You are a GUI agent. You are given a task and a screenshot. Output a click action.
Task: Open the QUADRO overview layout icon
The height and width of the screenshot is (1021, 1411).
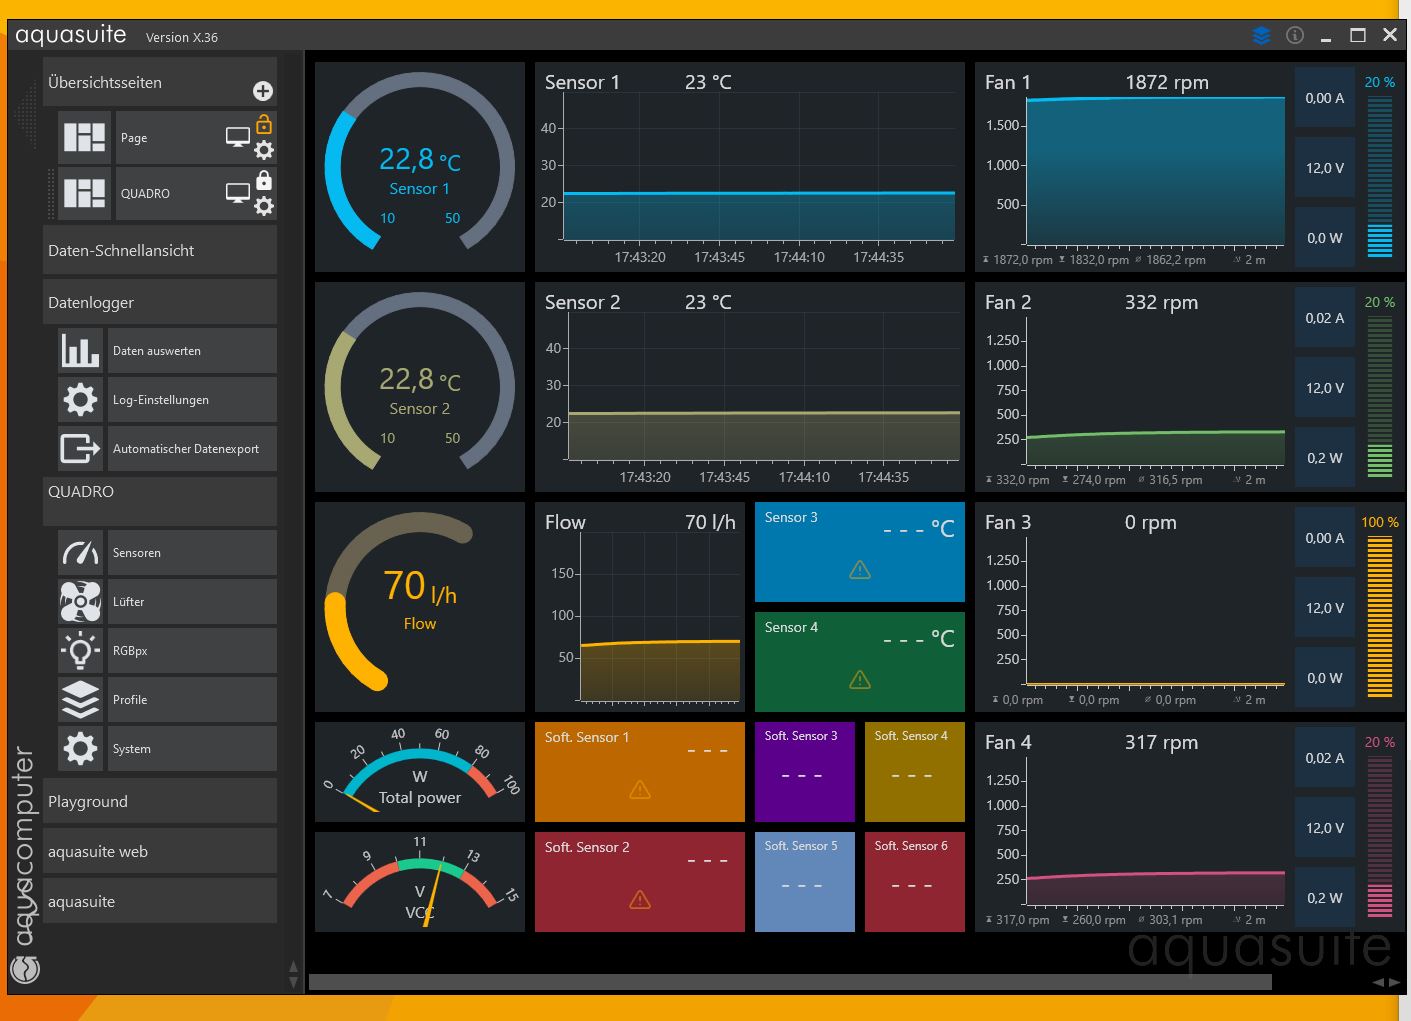[85, 193]
